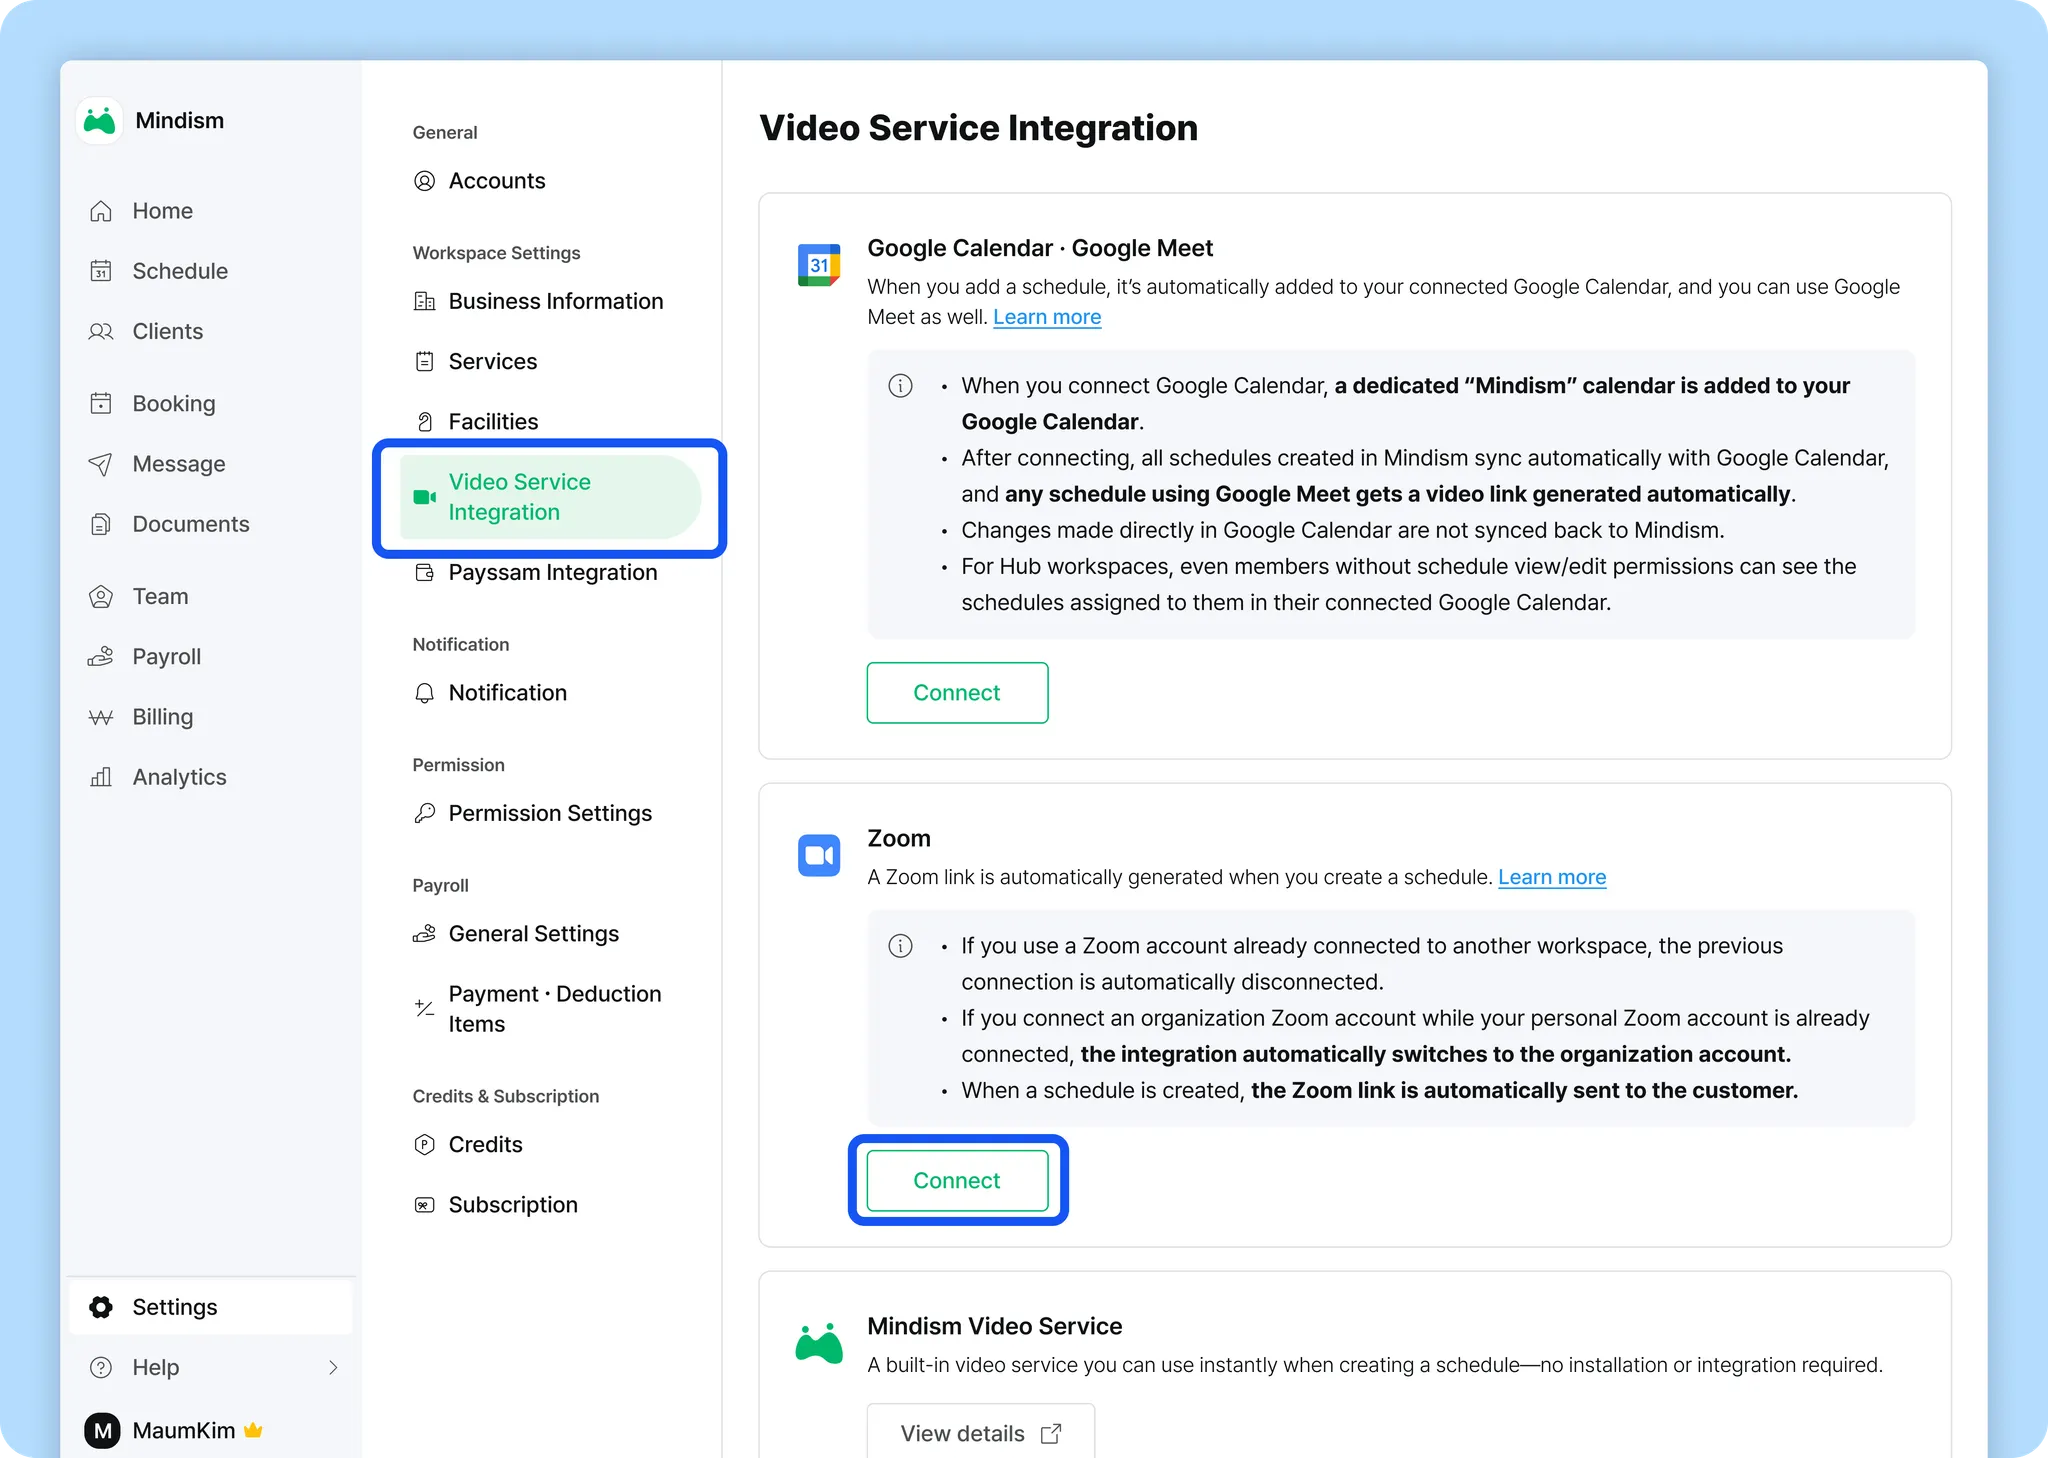Open Message paper plane icon
Screen dimensions: 2048x1458
tap(101, 464)
